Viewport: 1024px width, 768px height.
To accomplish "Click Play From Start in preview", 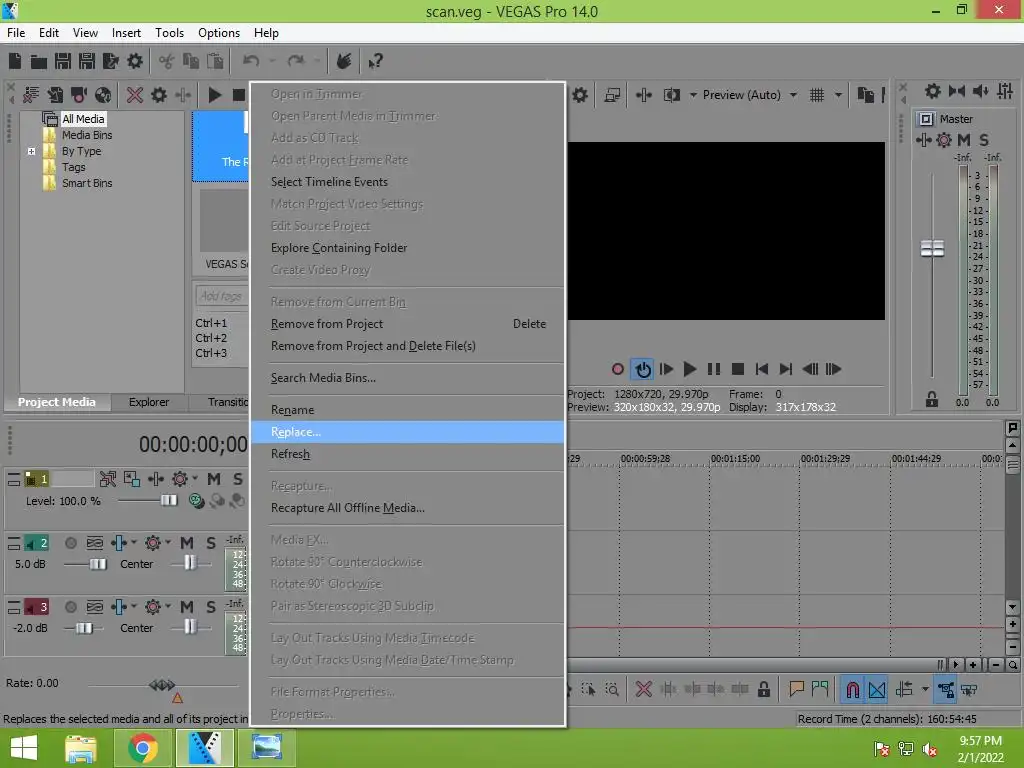I will click(666, 369).
